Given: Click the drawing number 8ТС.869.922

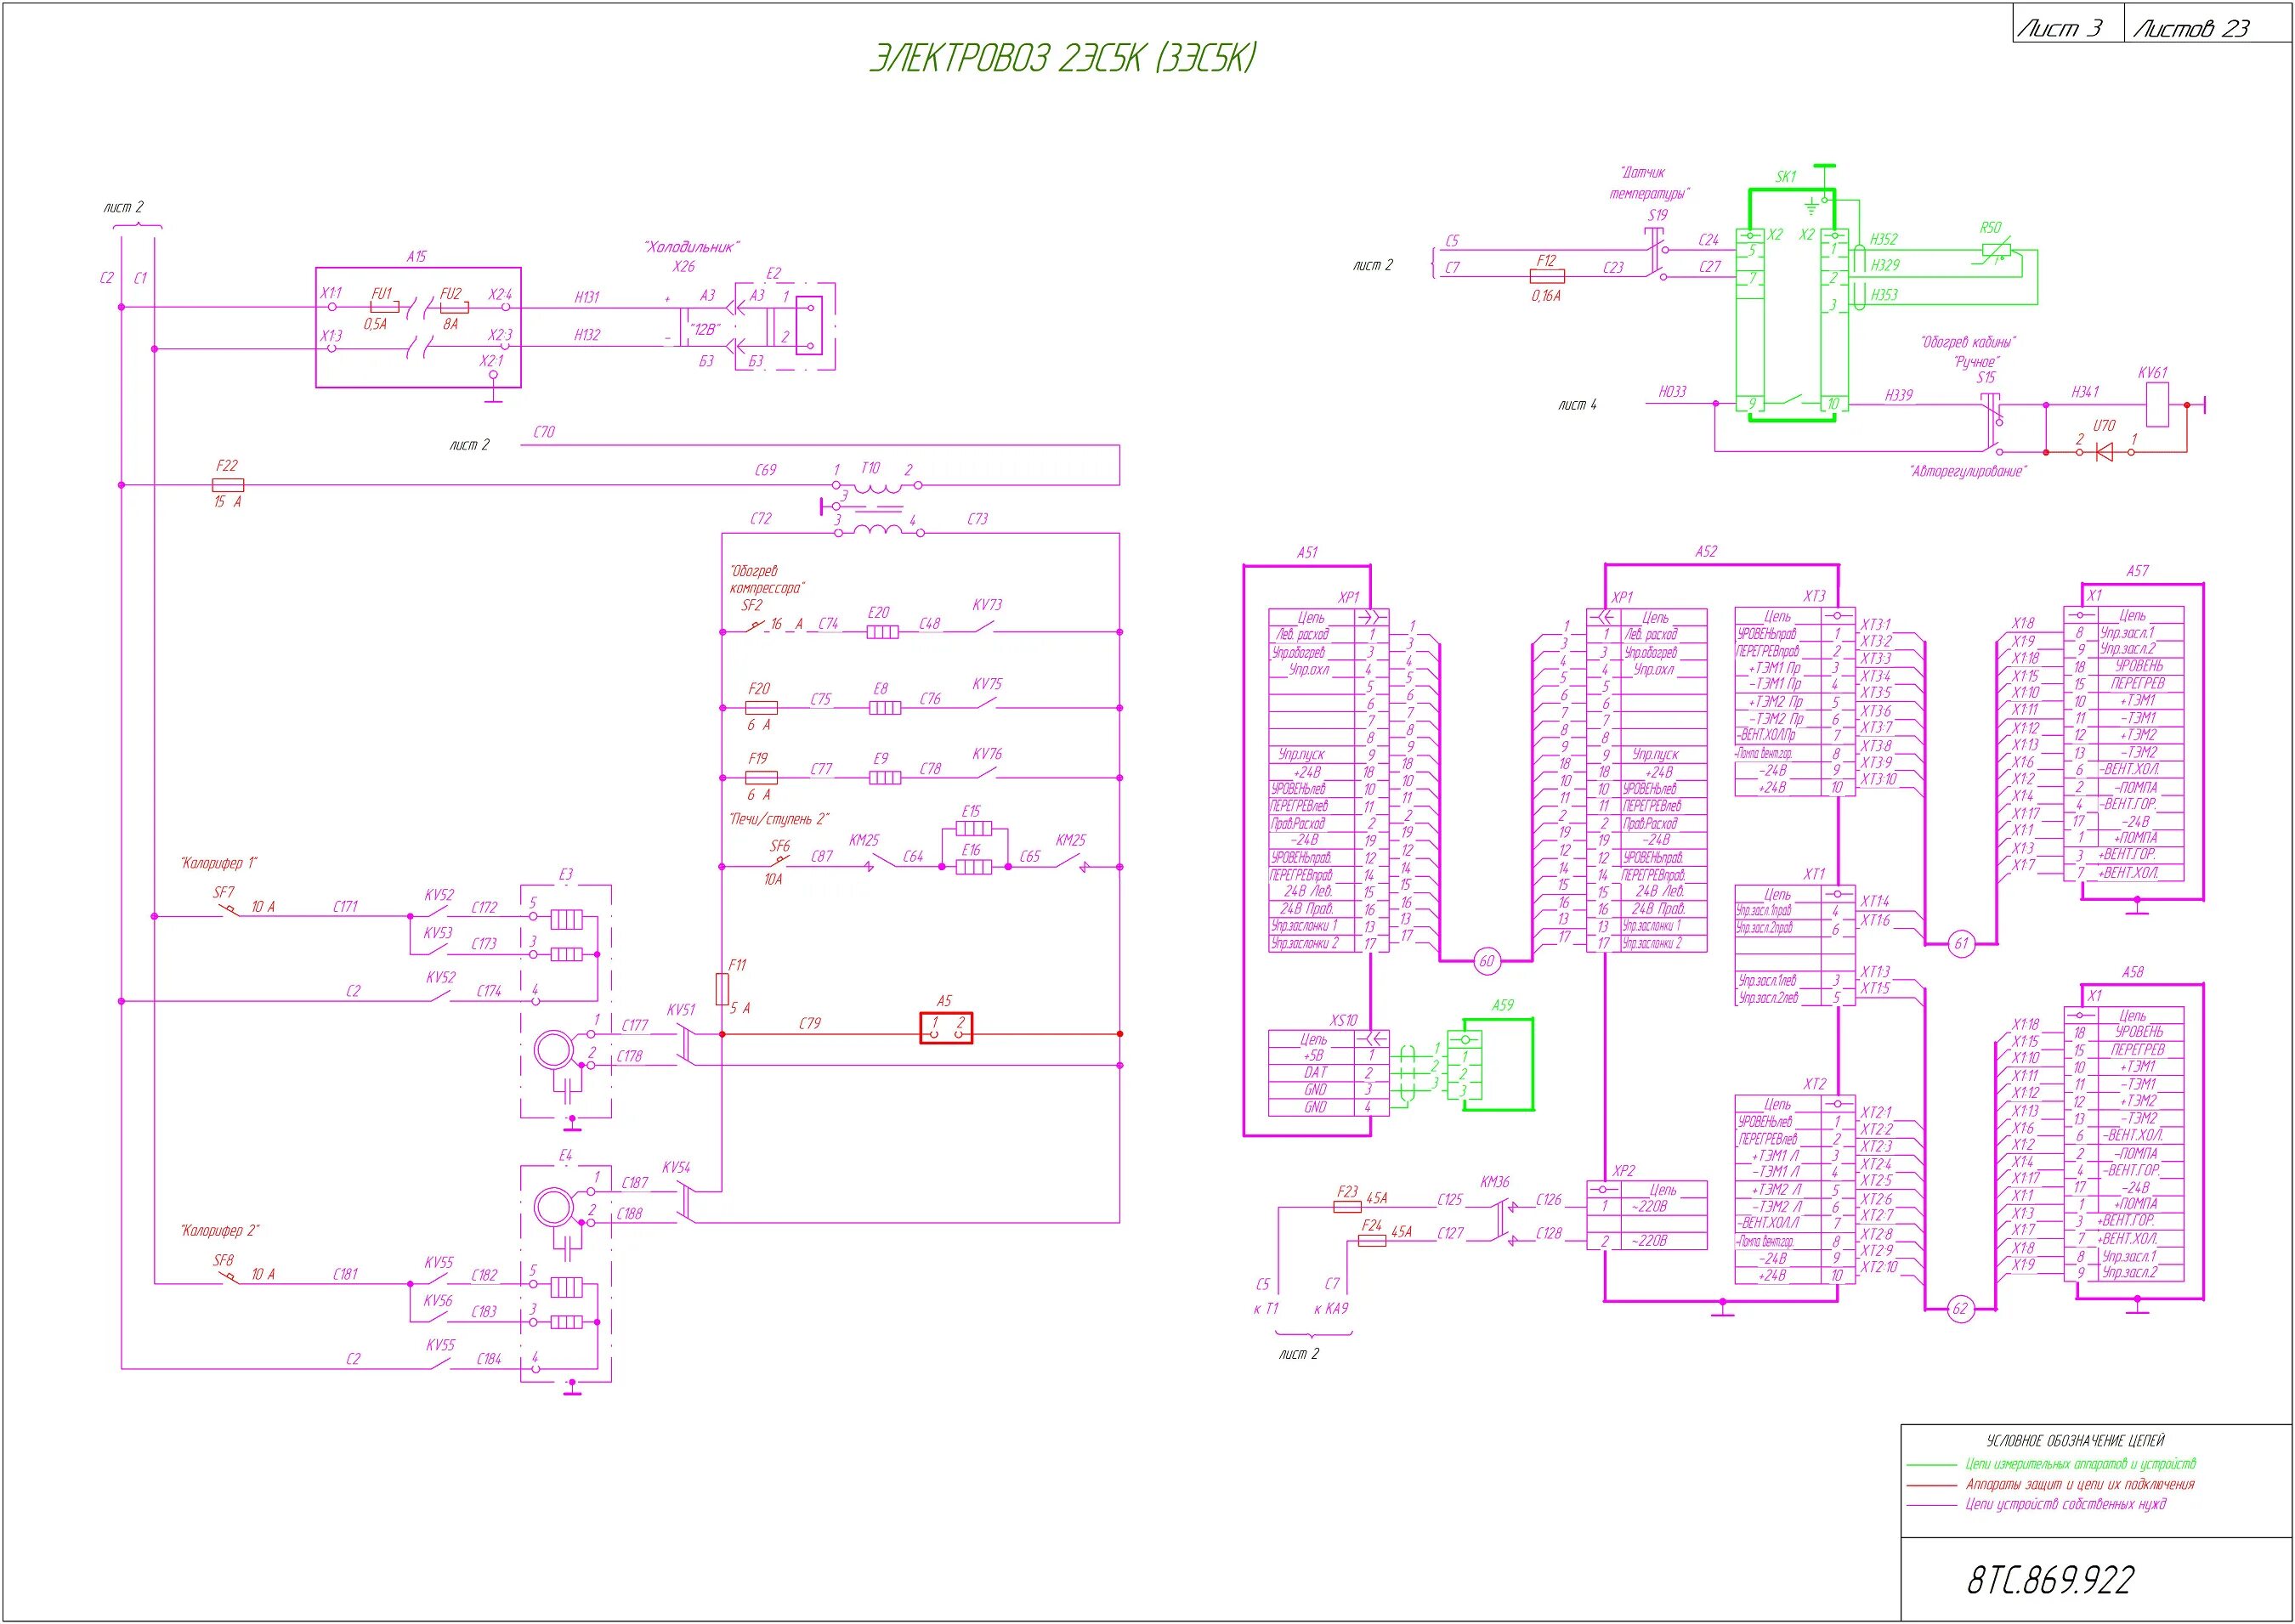Looking at the screenshot, I should pyautogui.click(x=2050, y=1580).
